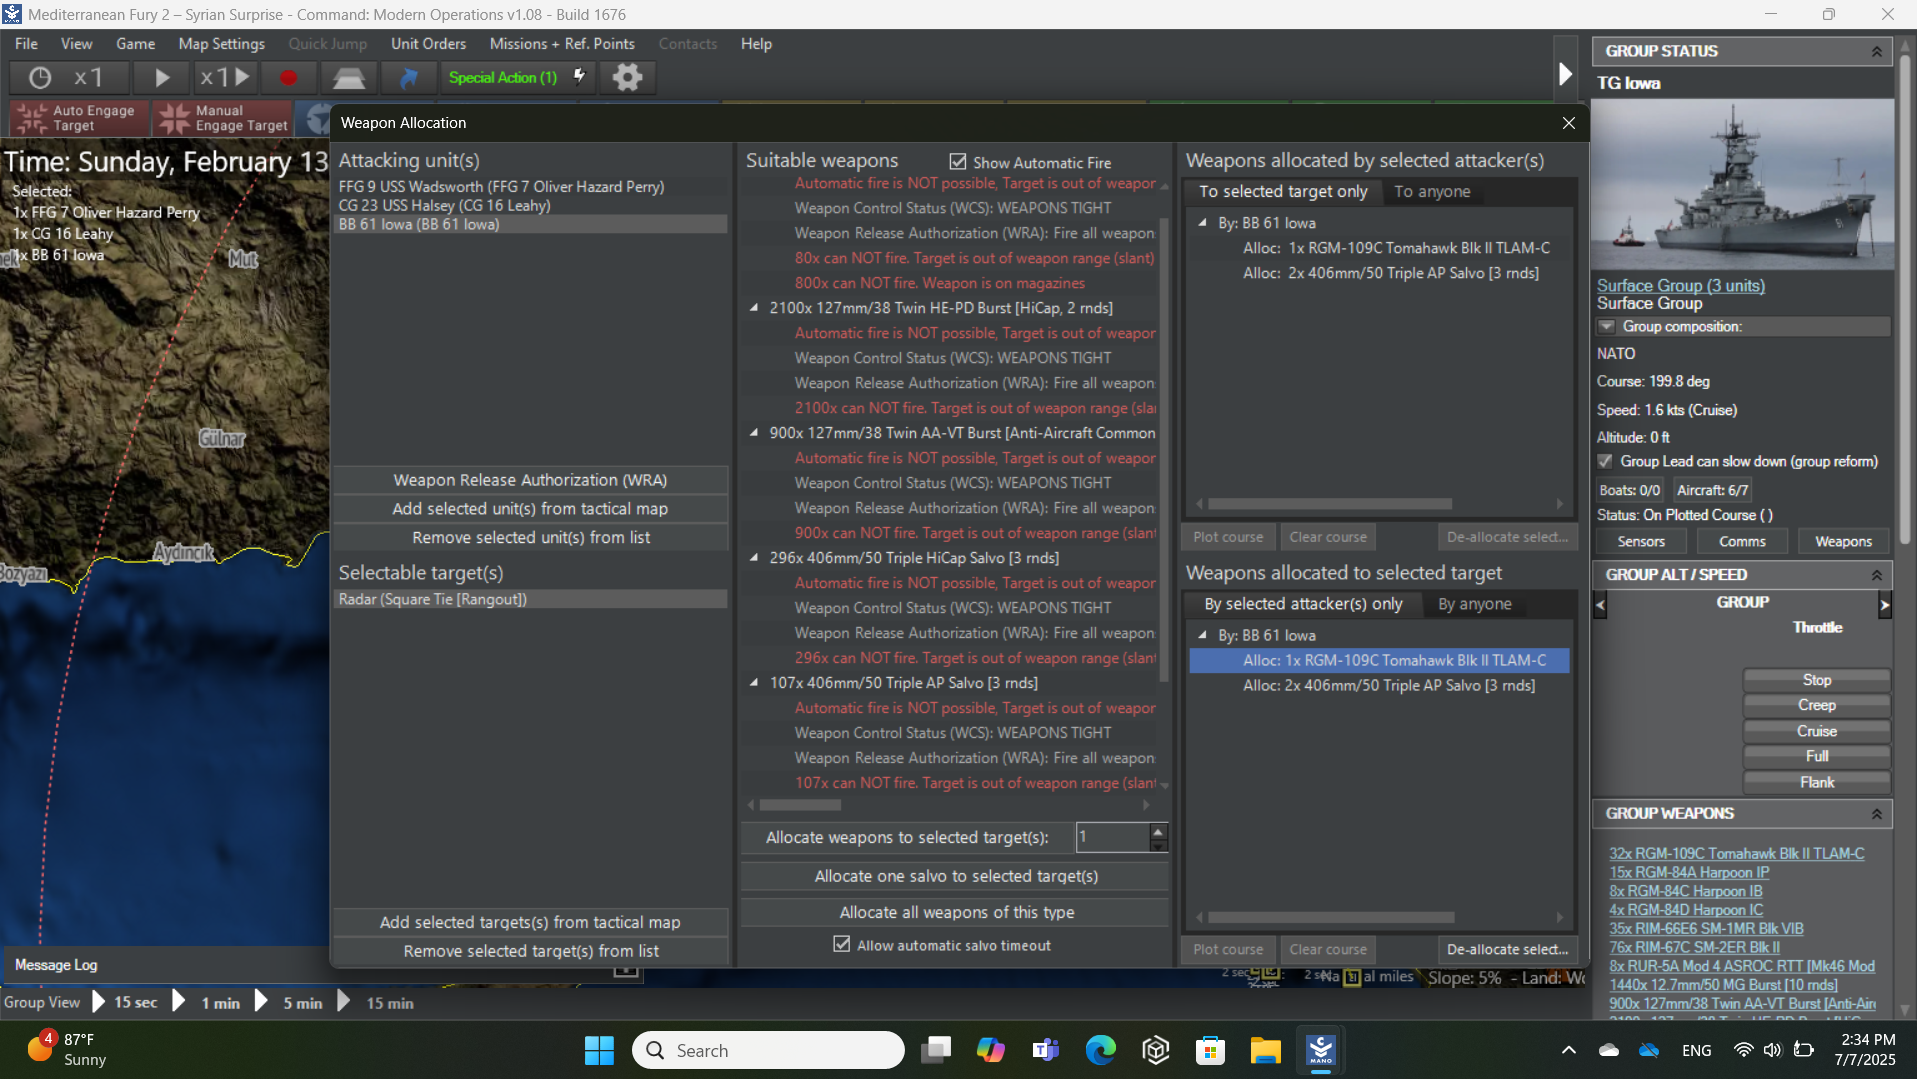
Task: Open the Surface Group (3 units) link
Action: [1680, 285]
